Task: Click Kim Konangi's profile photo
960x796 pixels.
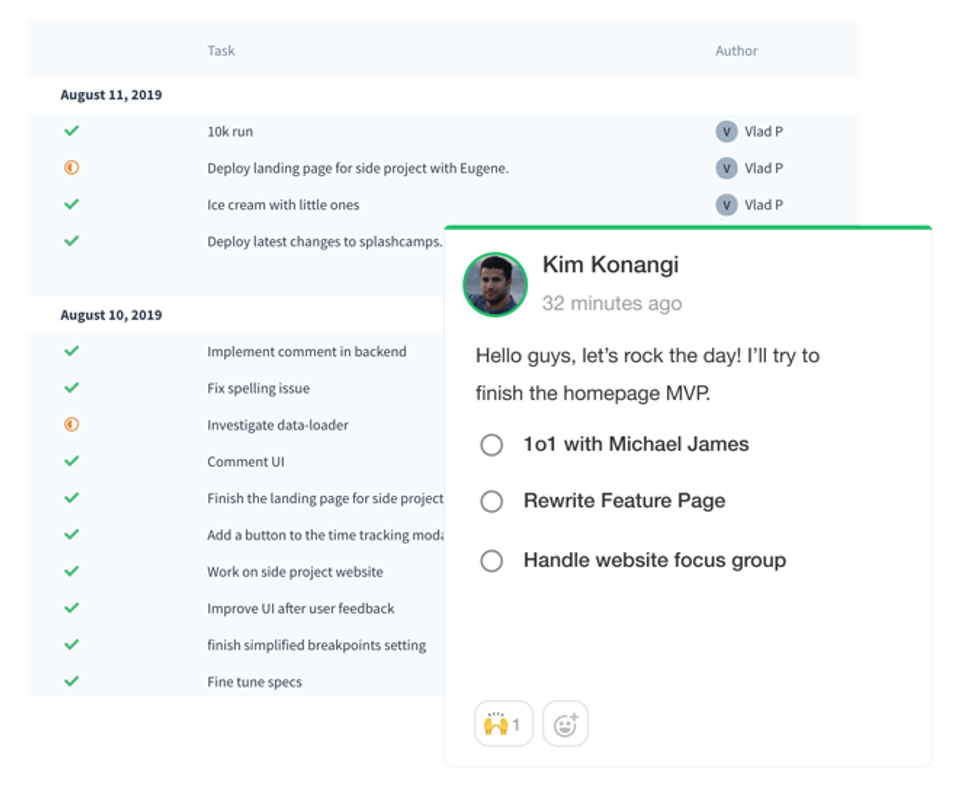Action: (x=495, y=284)
